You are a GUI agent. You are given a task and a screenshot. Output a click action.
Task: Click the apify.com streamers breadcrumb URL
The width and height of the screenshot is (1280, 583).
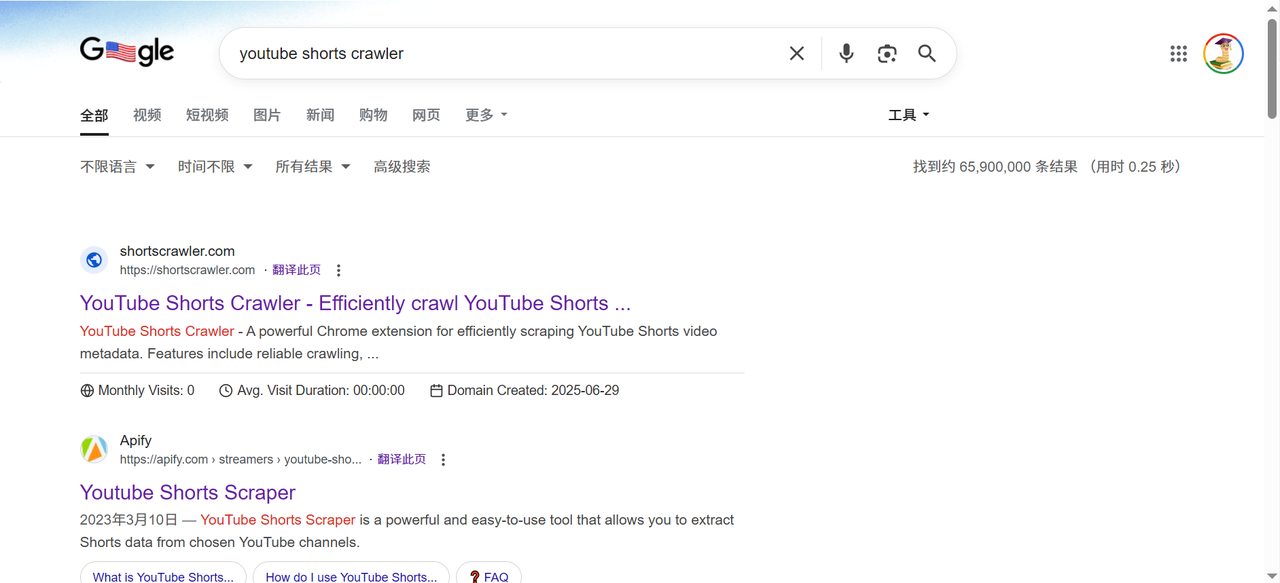pyautogui.click(x=241, y=459)
